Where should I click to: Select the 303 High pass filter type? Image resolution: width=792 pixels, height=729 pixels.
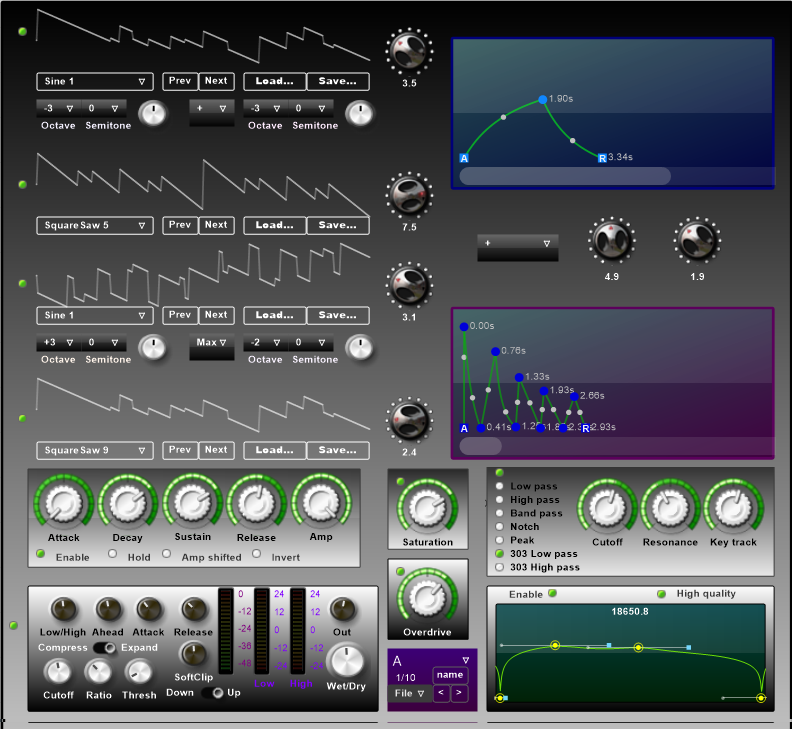500,567
